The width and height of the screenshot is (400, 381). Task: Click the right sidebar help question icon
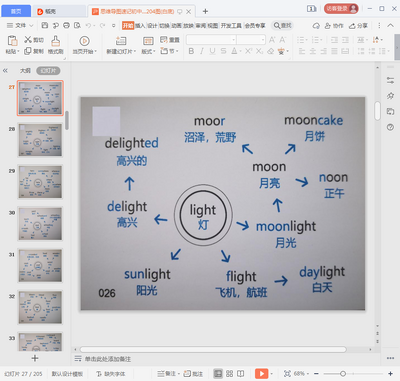390,127
